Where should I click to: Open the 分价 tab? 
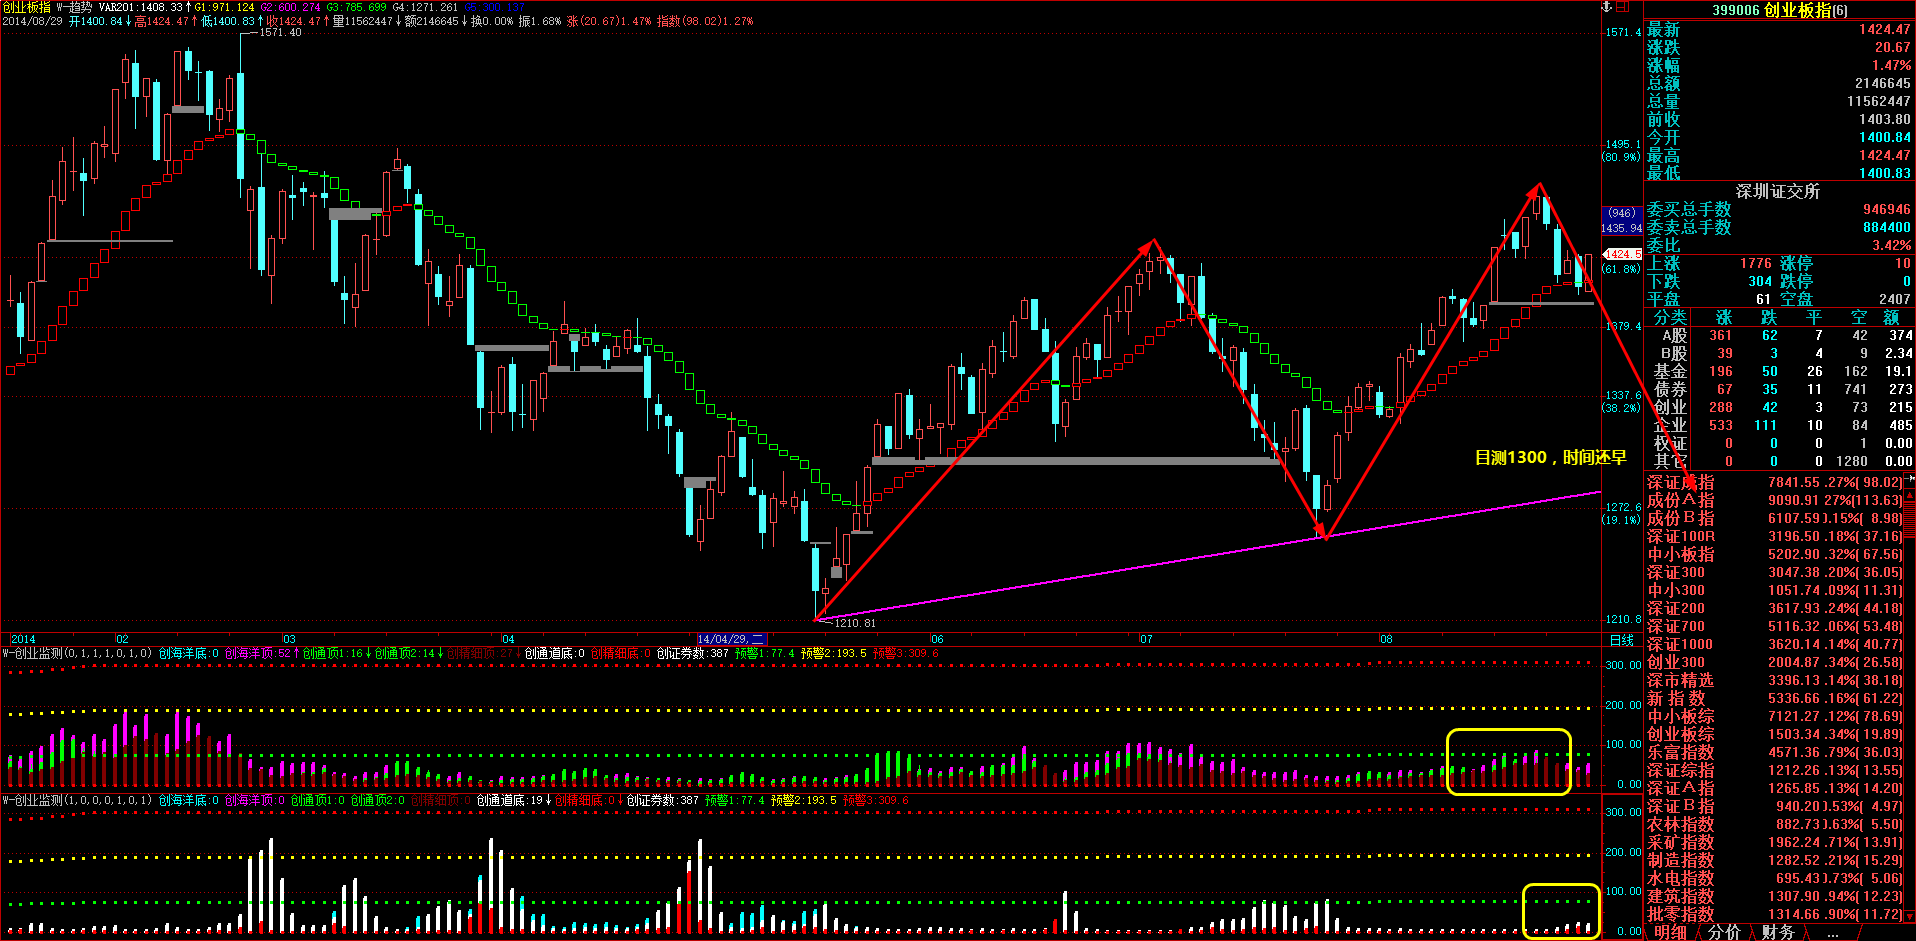coord(1724,932)
